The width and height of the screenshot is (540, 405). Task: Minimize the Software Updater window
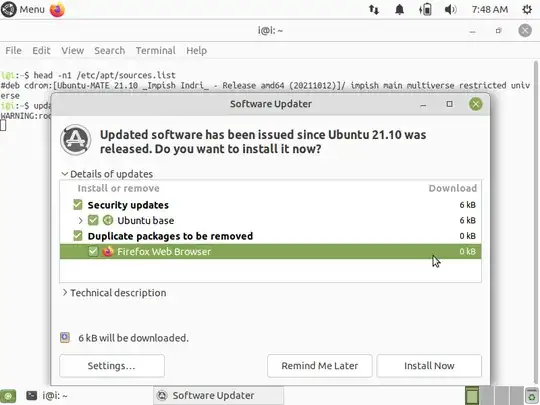(x=423, y=104)
